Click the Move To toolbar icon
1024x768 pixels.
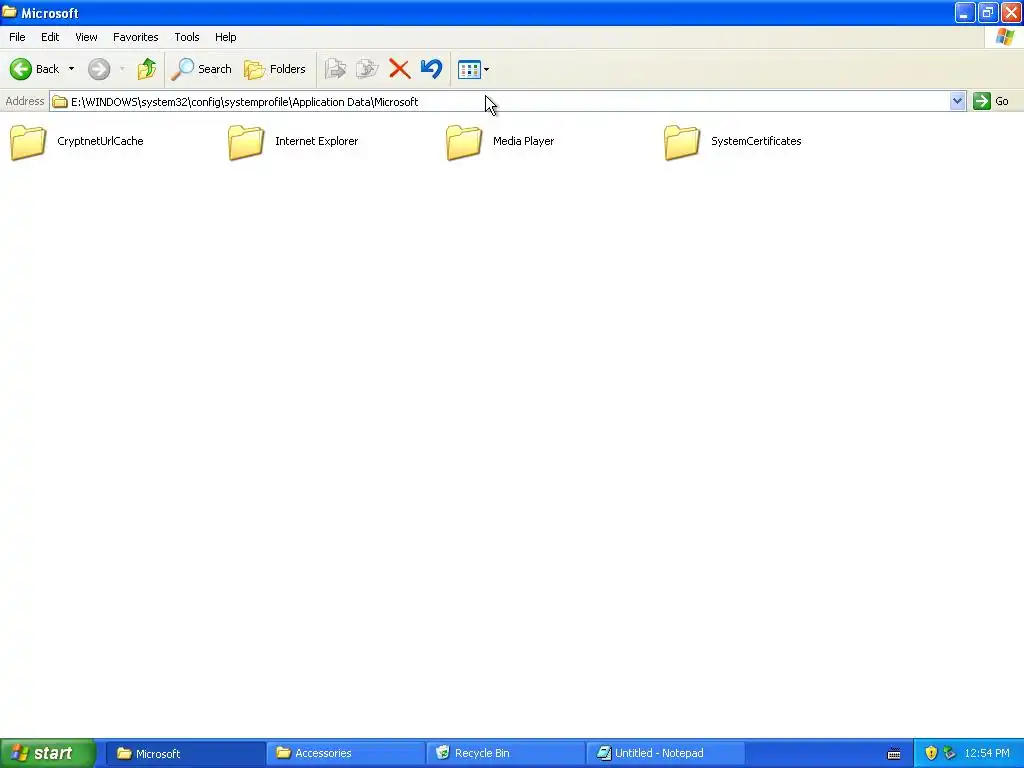pos(336,69)
